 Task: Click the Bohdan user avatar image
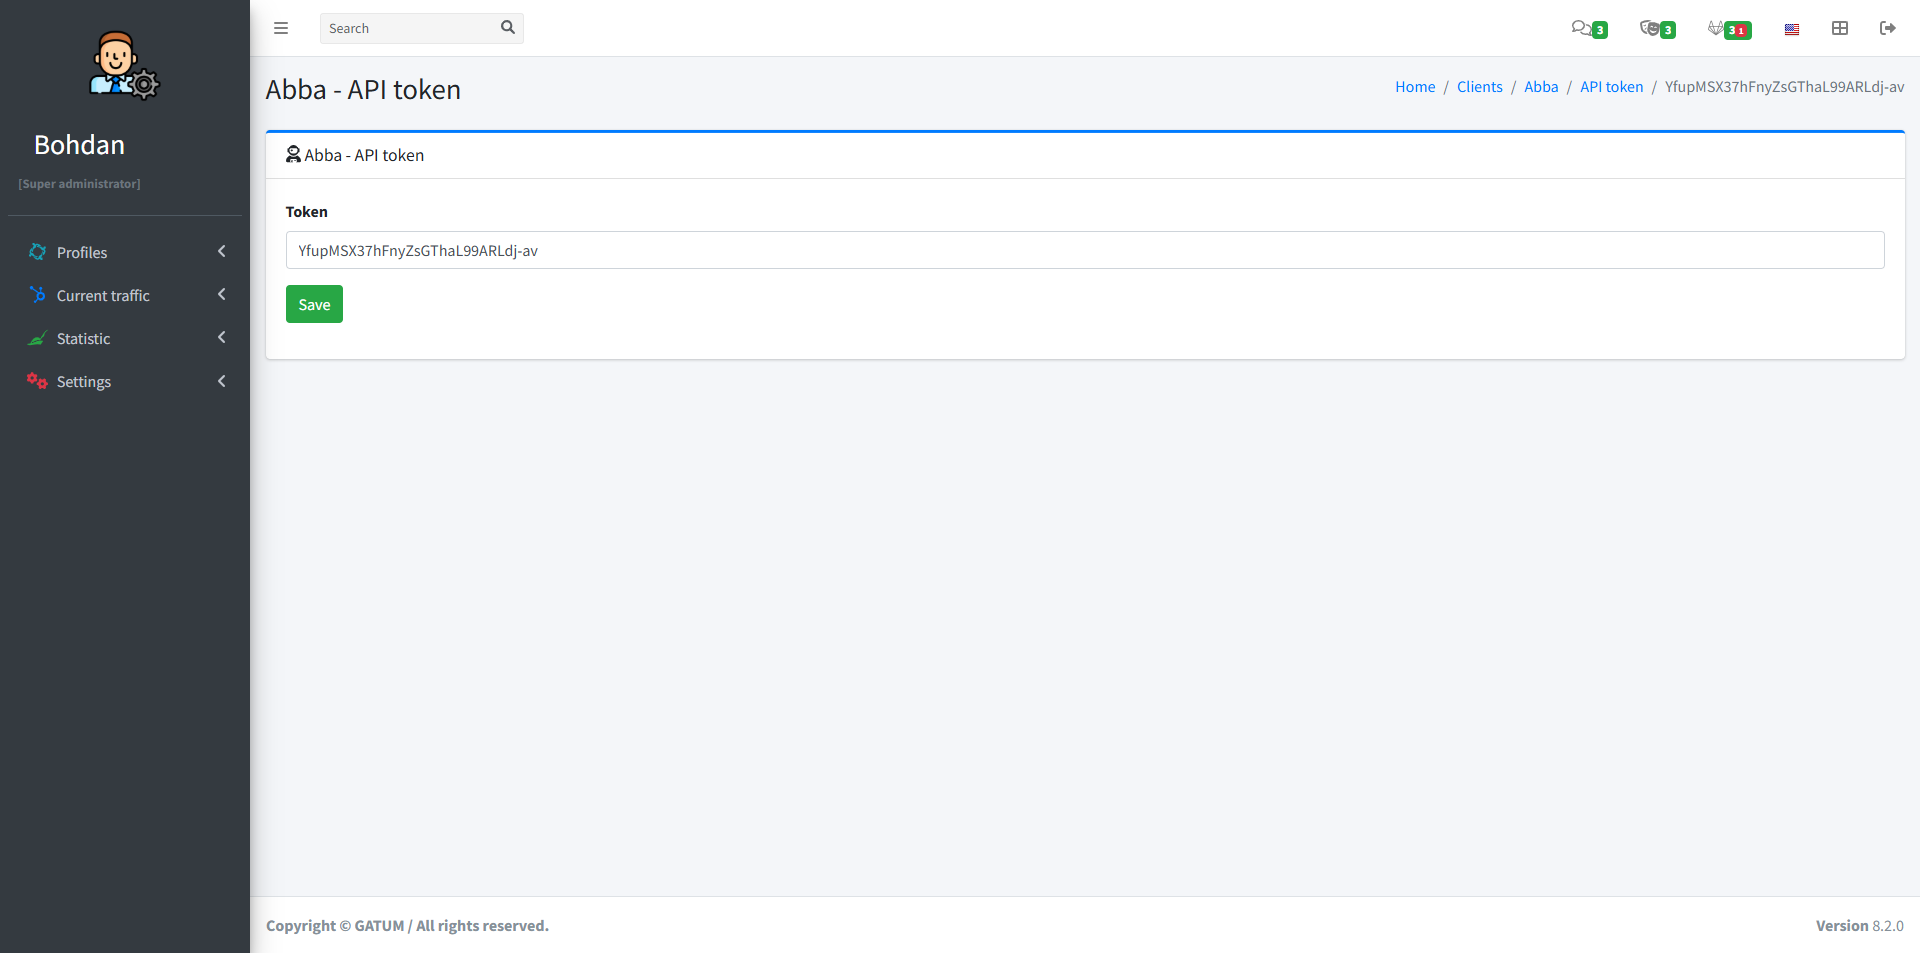(124, 66)
